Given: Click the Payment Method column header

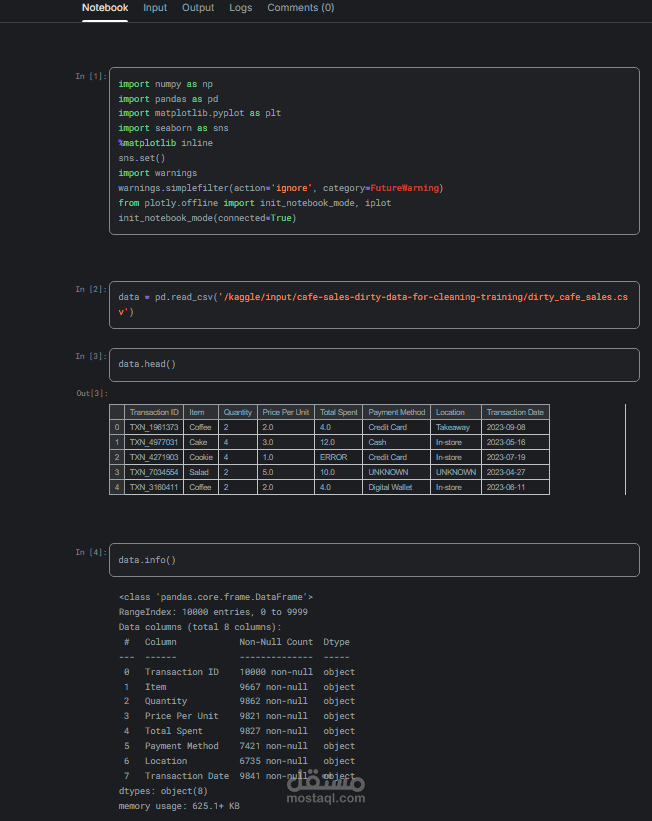Looking at the screenshot, I should tap(397, 412).
